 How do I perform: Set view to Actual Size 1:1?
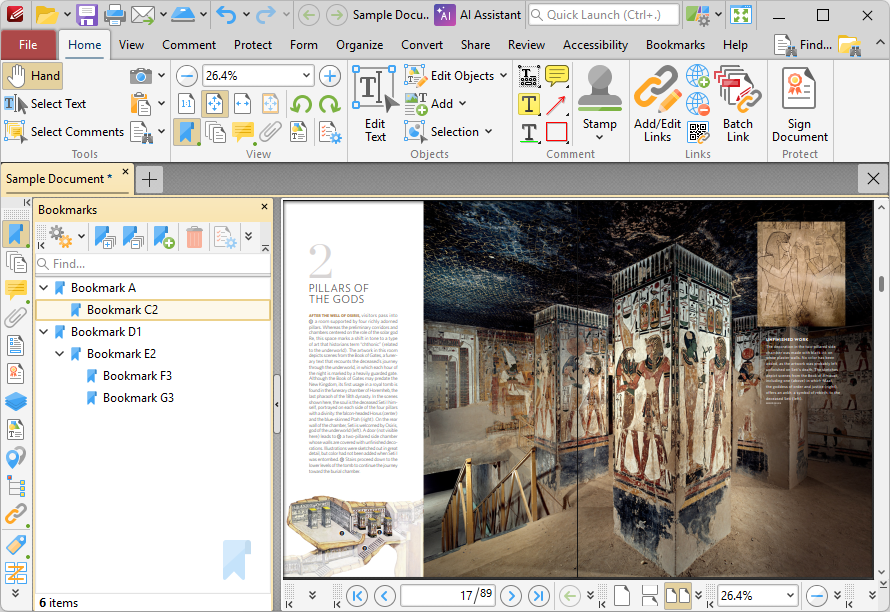point(187,104)
